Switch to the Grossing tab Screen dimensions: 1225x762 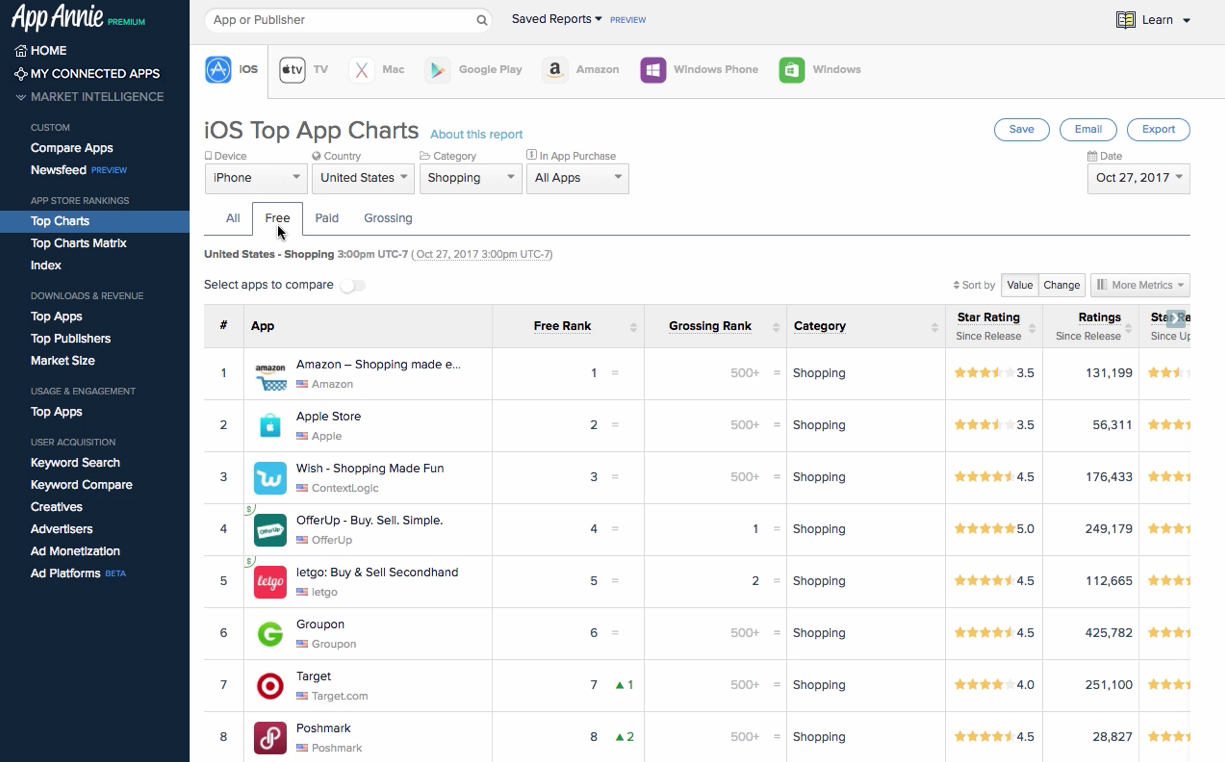[x=388, y=218]
